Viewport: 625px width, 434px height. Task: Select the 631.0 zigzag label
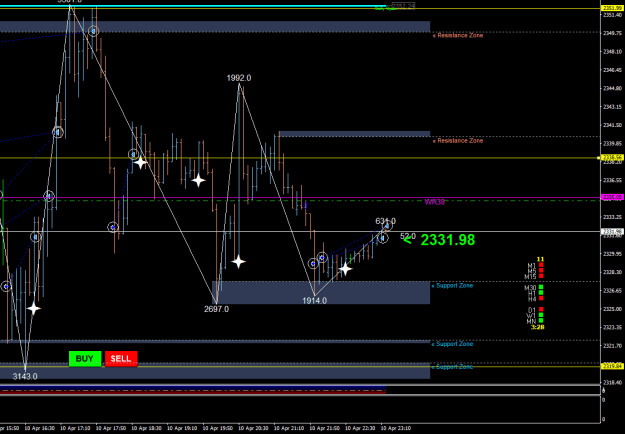[385, 221]
